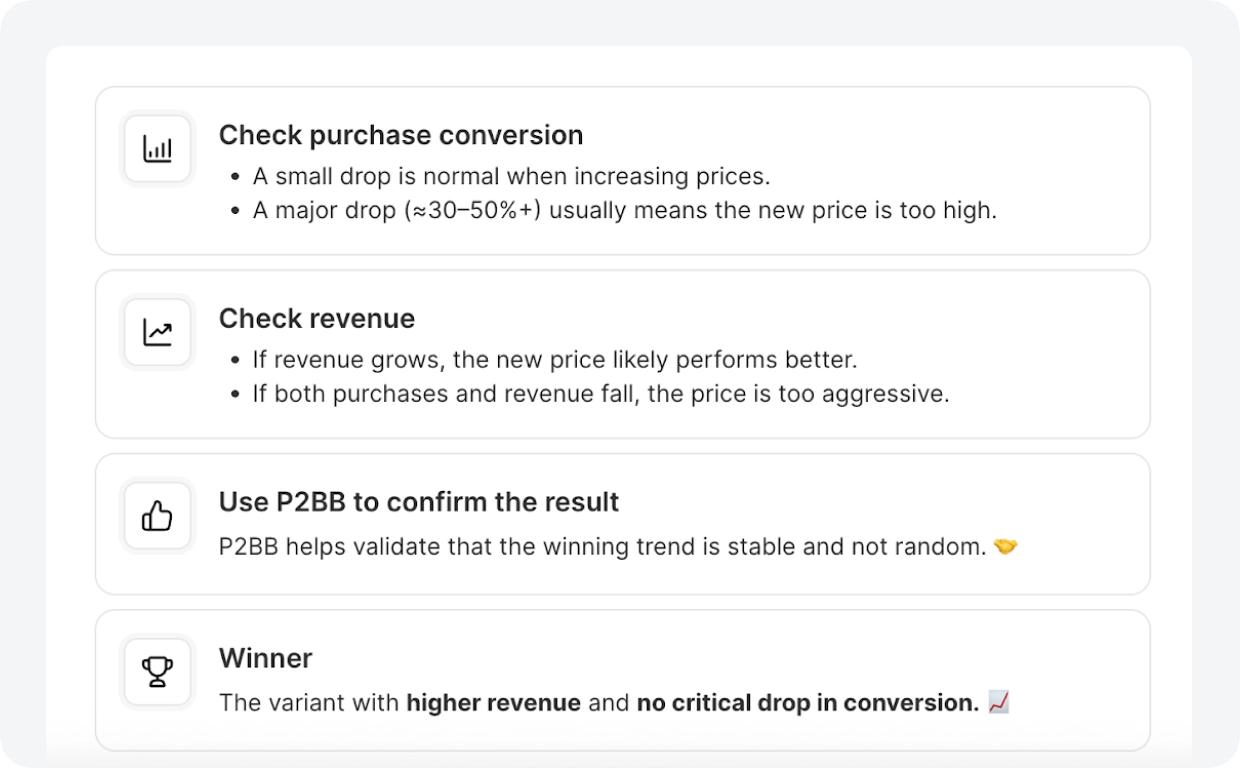Open the 'Check purchase conversion' heading
This screenshot has width=1240, height=768.
coord(400,135)
